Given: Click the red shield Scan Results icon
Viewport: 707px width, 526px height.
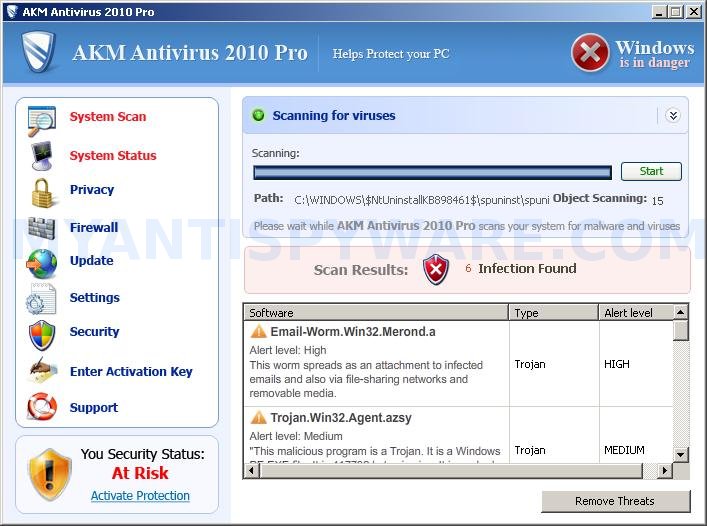Looking at the screenshot, I should (x=436, y=270).
